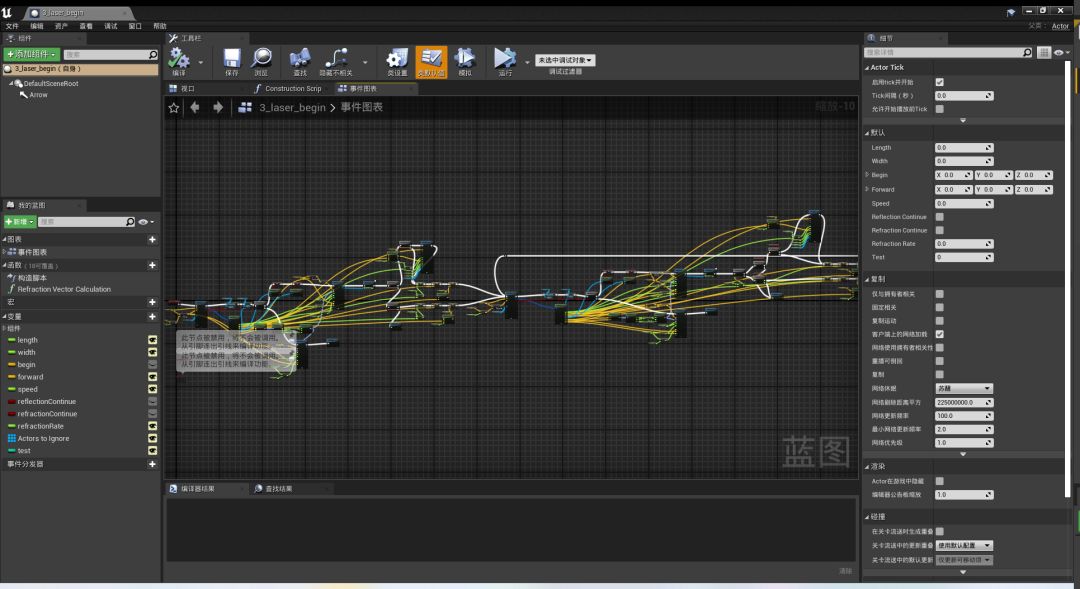The width and height of the screenshot is (1080, 589).
Task: Uncheck the 启用tick并开始 checkbox
Action: click(939, 82)
